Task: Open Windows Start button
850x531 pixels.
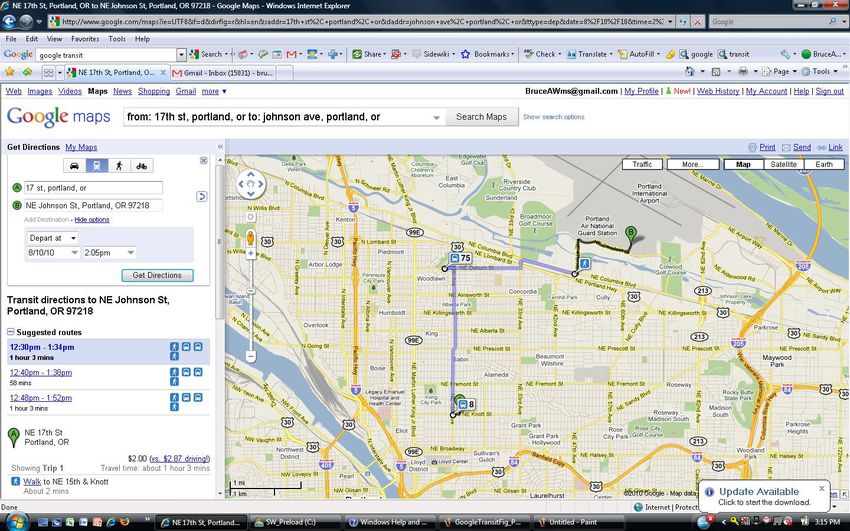Action: [18, 522]
